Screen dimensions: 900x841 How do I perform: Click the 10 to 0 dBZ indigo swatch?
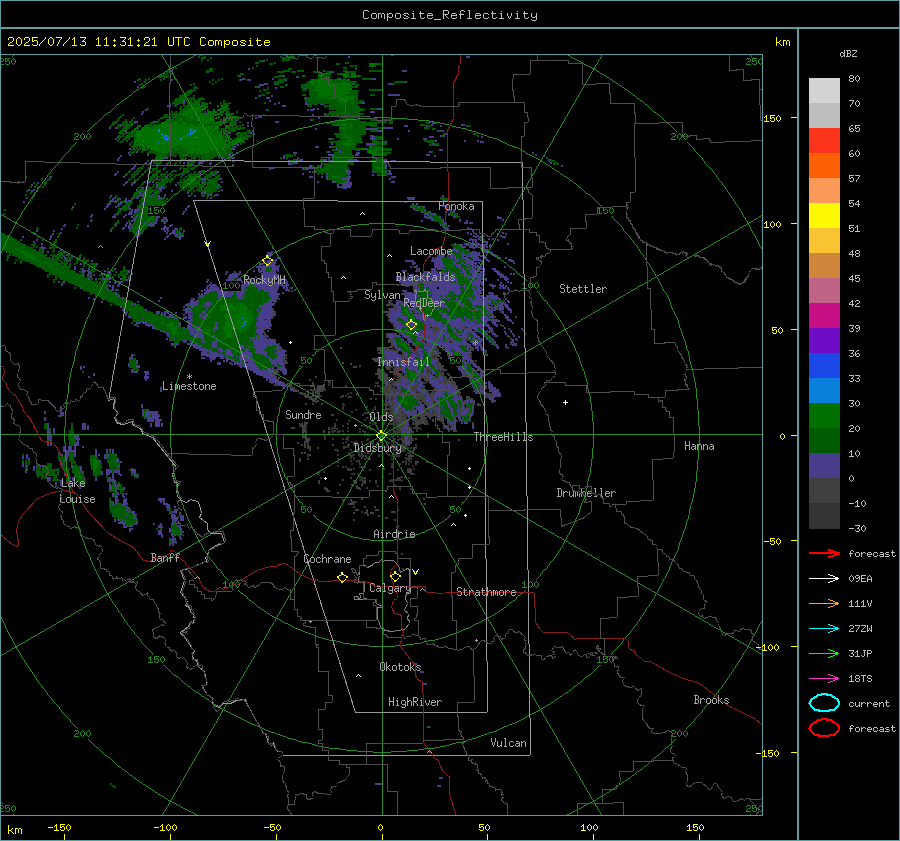[x=824, y=466]
